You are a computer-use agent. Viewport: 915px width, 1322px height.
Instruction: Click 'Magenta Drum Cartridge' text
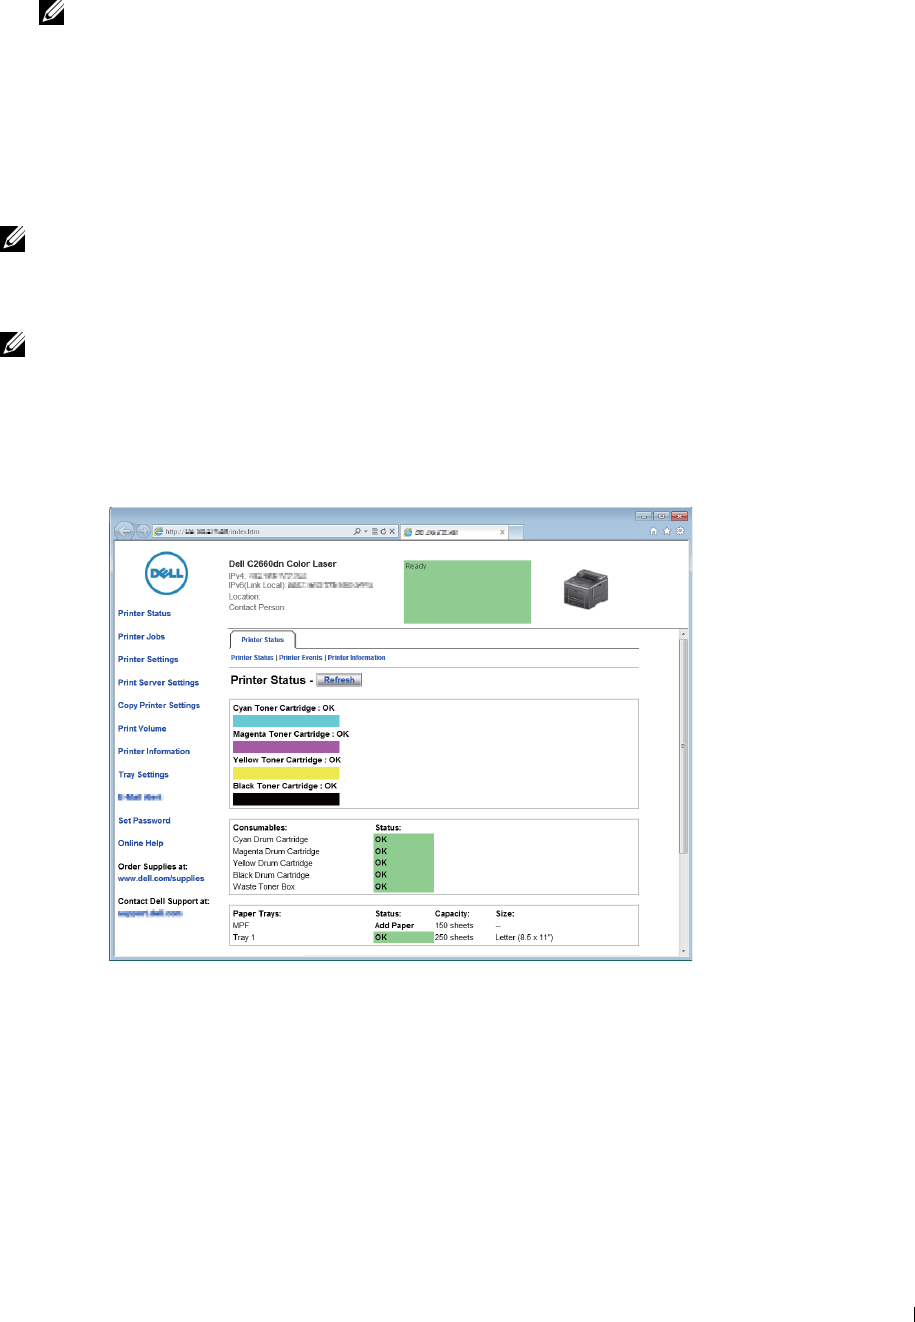coord(276,852)
